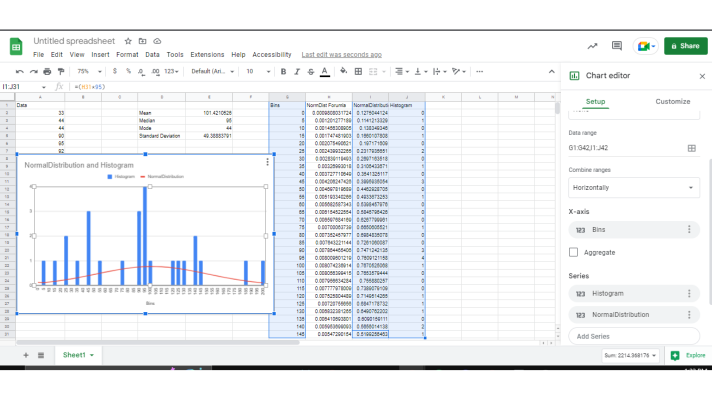Open the File menu

click(39, 54)
